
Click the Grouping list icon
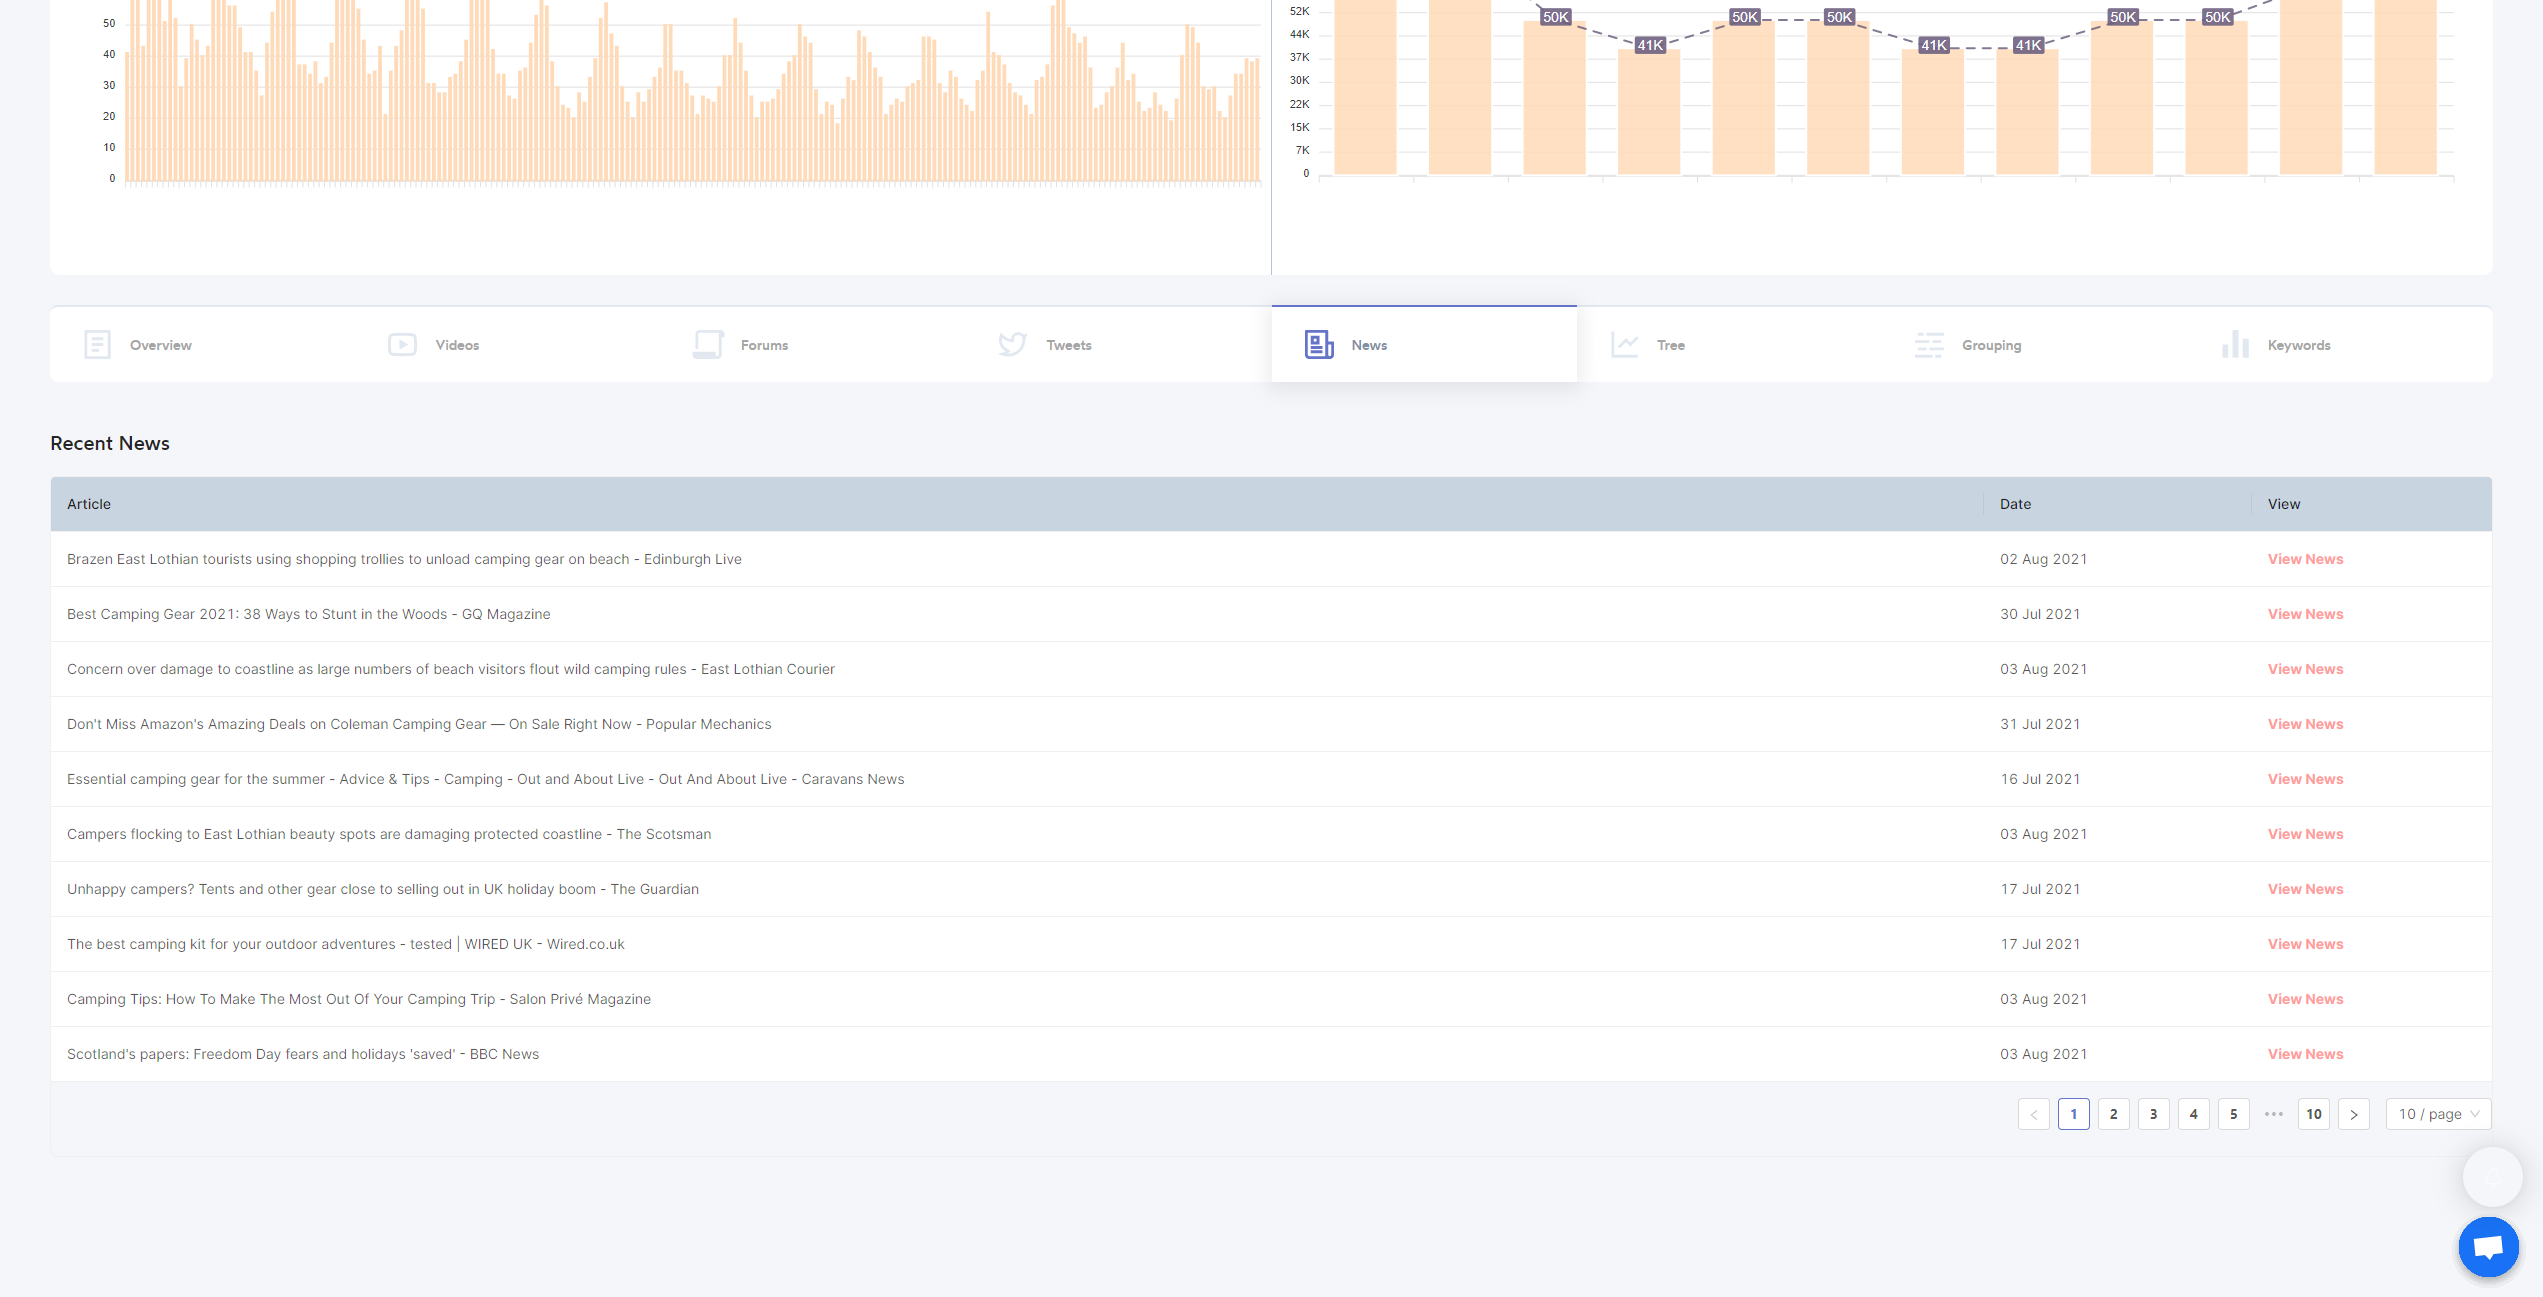coord(1929,345)
